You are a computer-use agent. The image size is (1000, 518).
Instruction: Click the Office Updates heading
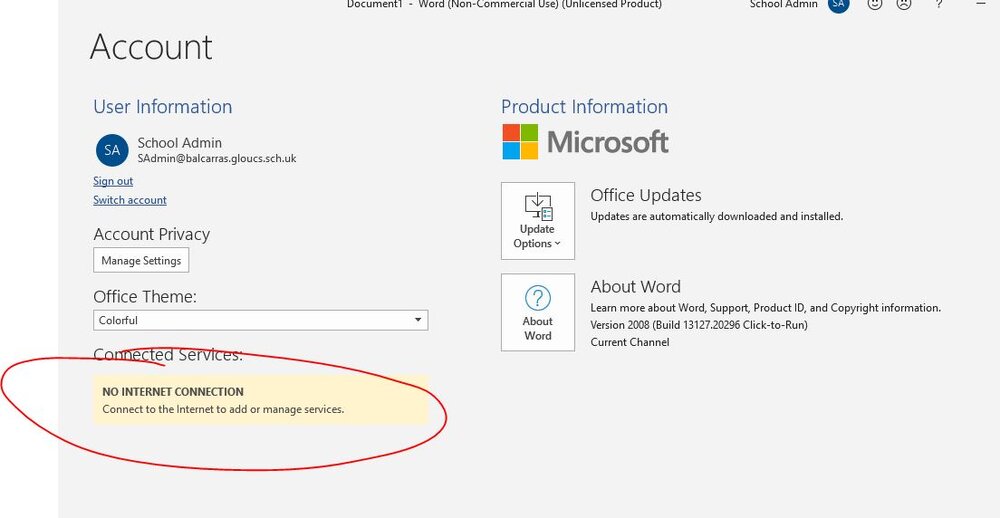coord(645,195)
